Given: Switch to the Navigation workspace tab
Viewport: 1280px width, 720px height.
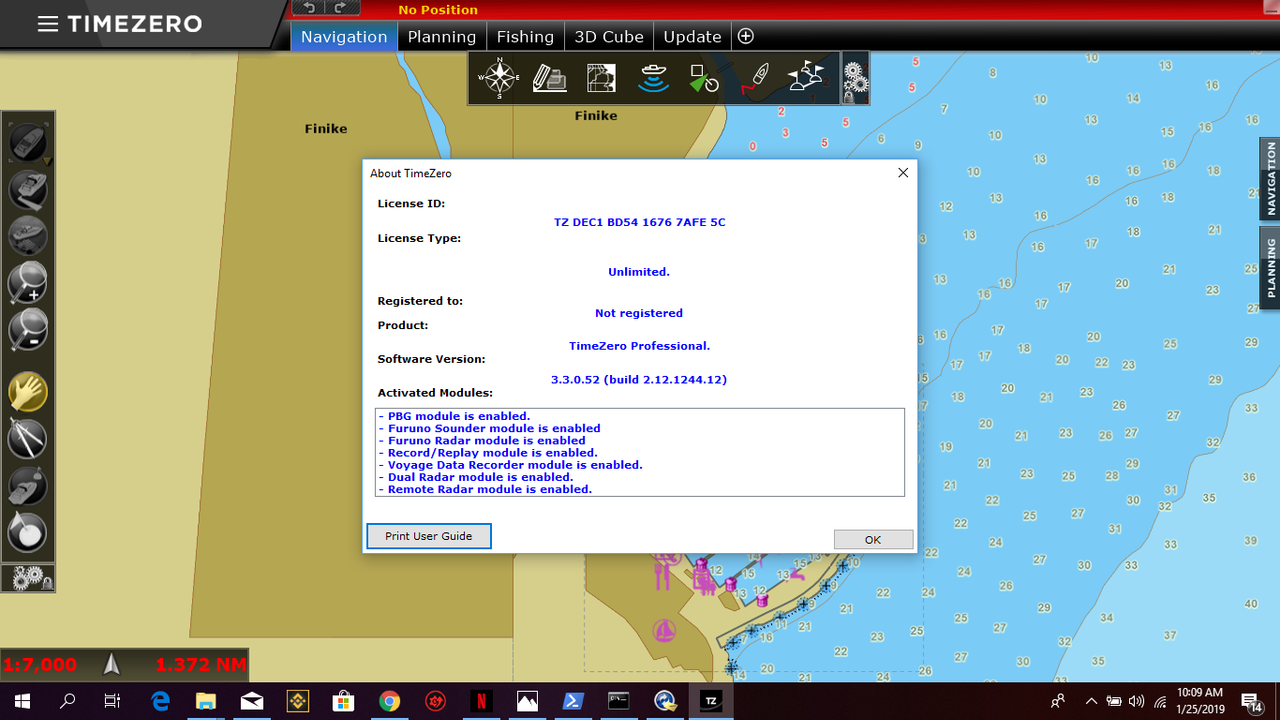Looking at the screenshot, I should 344,37.
